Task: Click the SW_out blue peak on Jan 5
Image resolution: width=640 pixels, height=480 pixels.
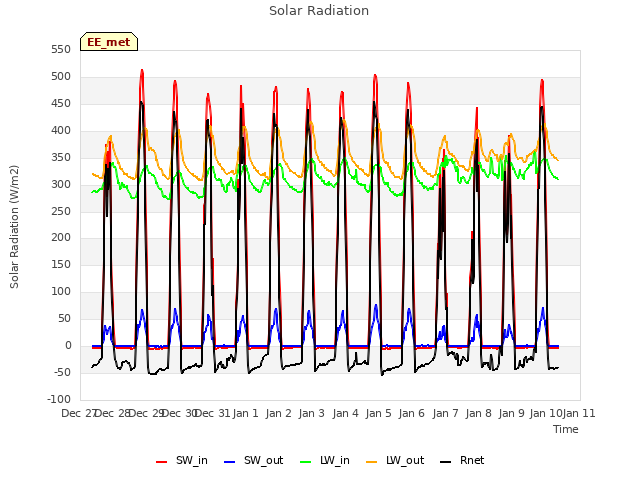Action: tap(376, 305)
